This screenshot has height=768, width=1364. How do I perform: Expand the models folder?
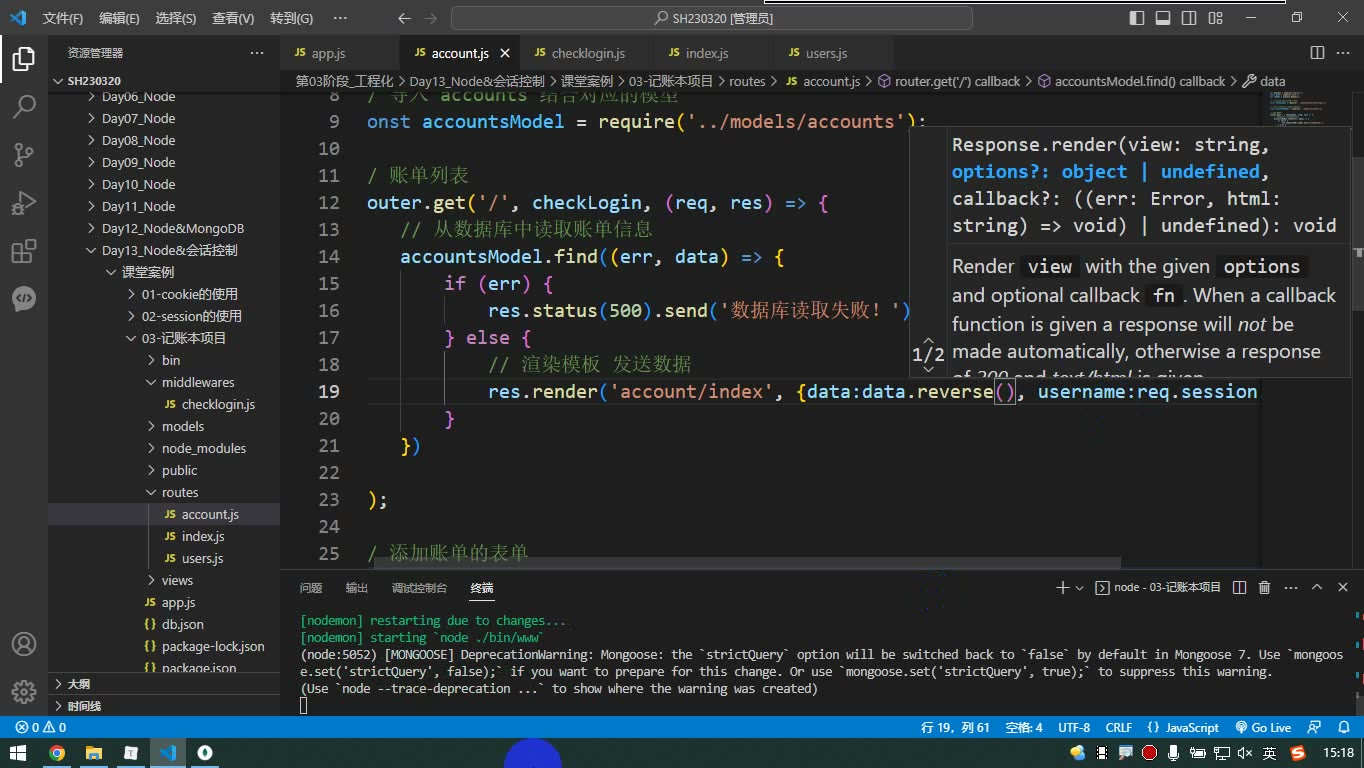pos(183,426)
